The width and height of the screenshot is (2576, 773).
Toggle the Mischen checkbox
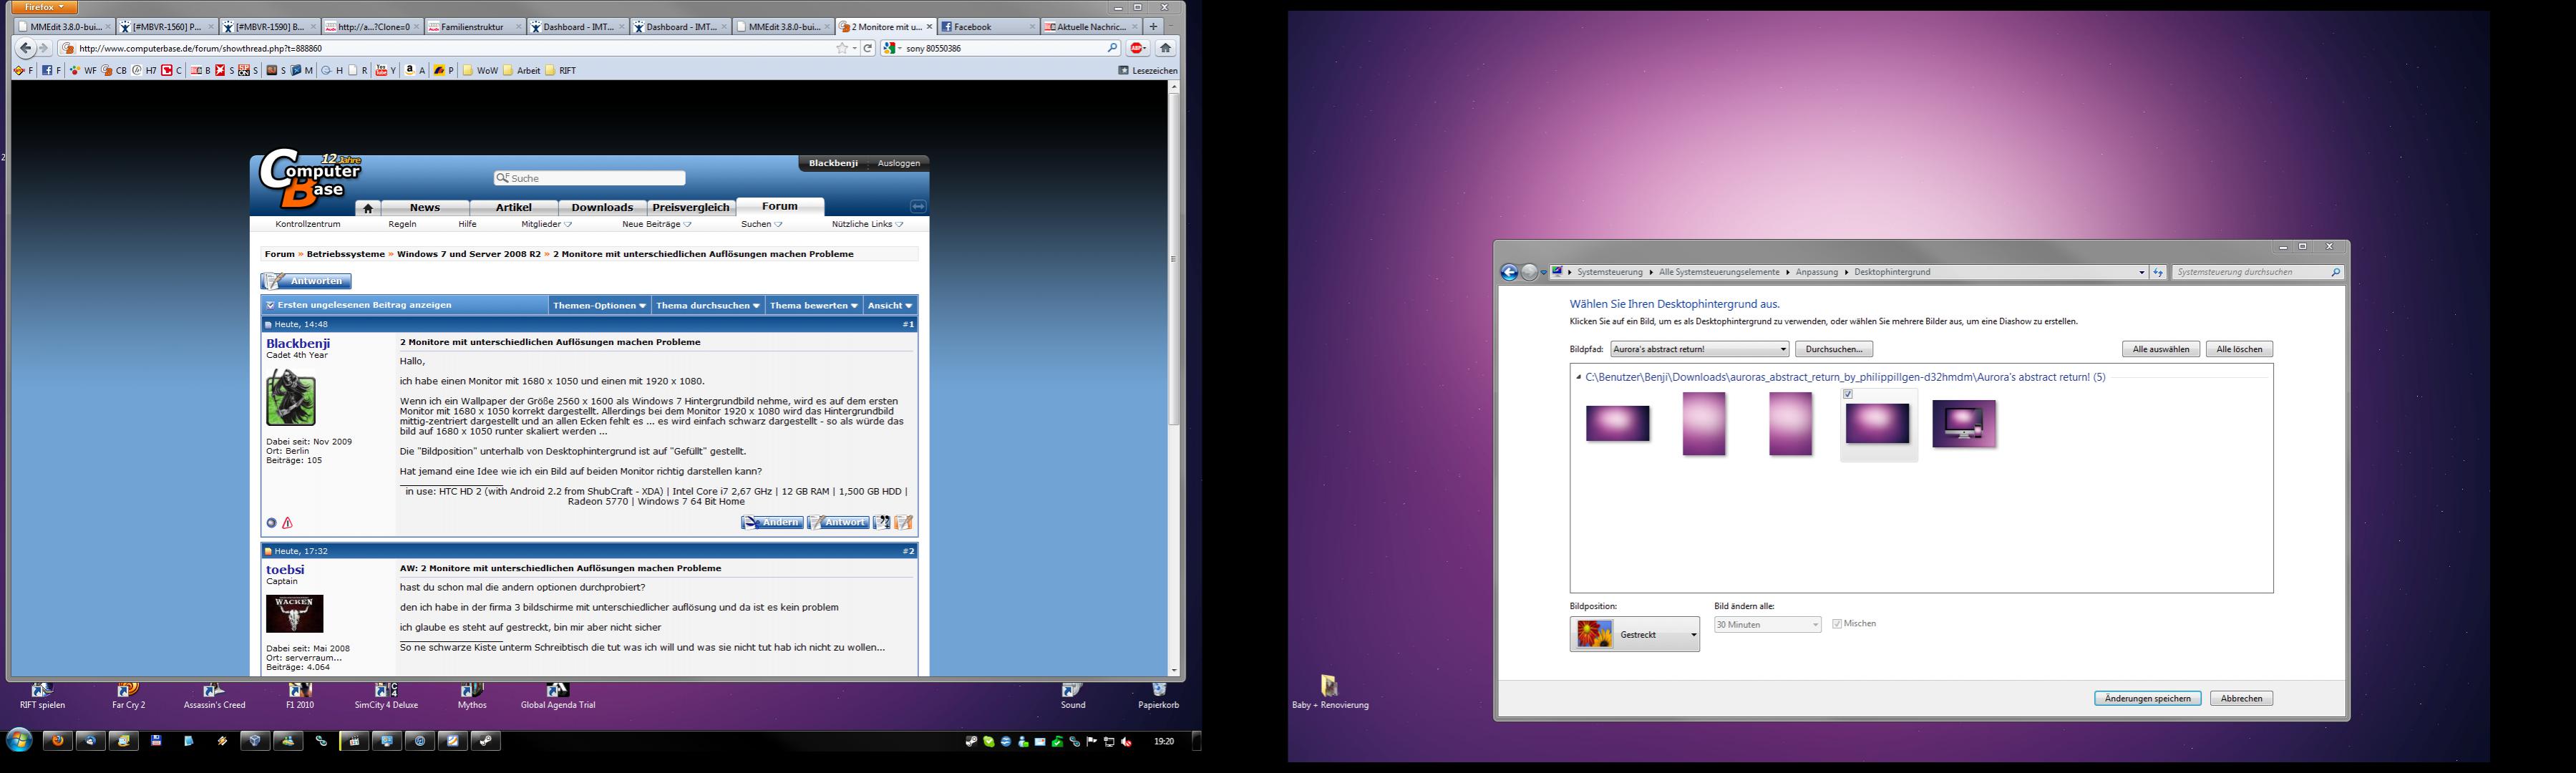(x=1837, y=624)
